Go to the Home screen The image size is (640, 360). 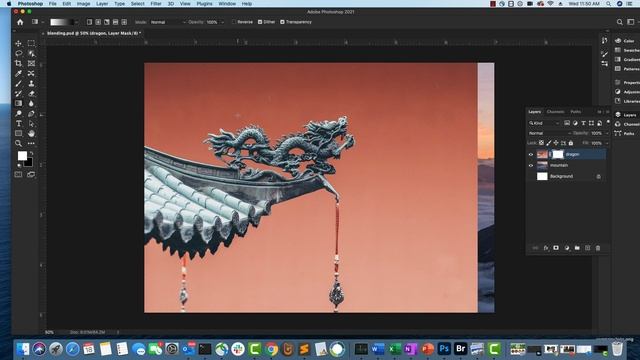click(20, 22)
